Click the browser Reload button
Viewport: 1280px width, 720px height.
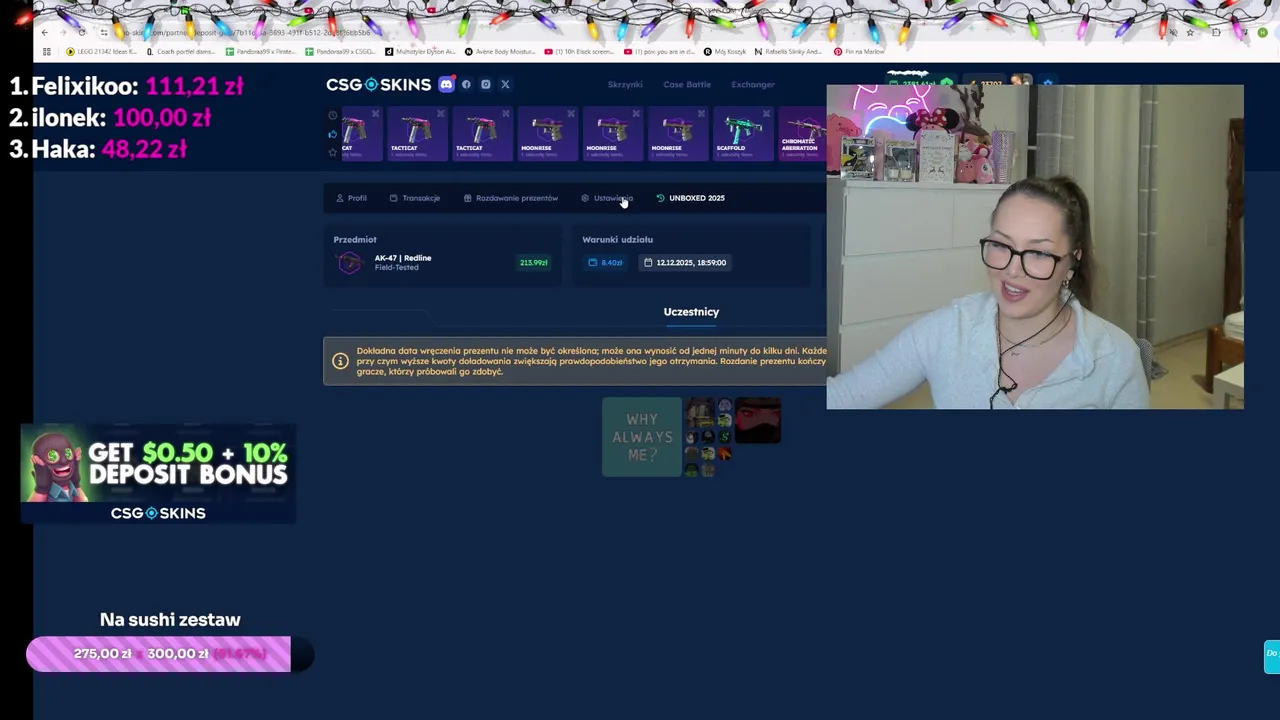pos(82,33)
